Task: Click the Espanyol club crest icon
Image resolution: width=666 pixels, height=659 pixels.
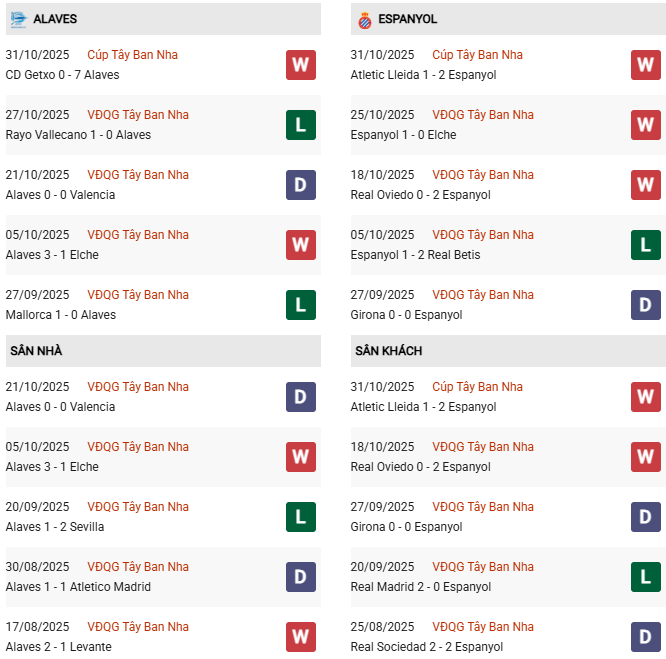Action: coord(364,19)
